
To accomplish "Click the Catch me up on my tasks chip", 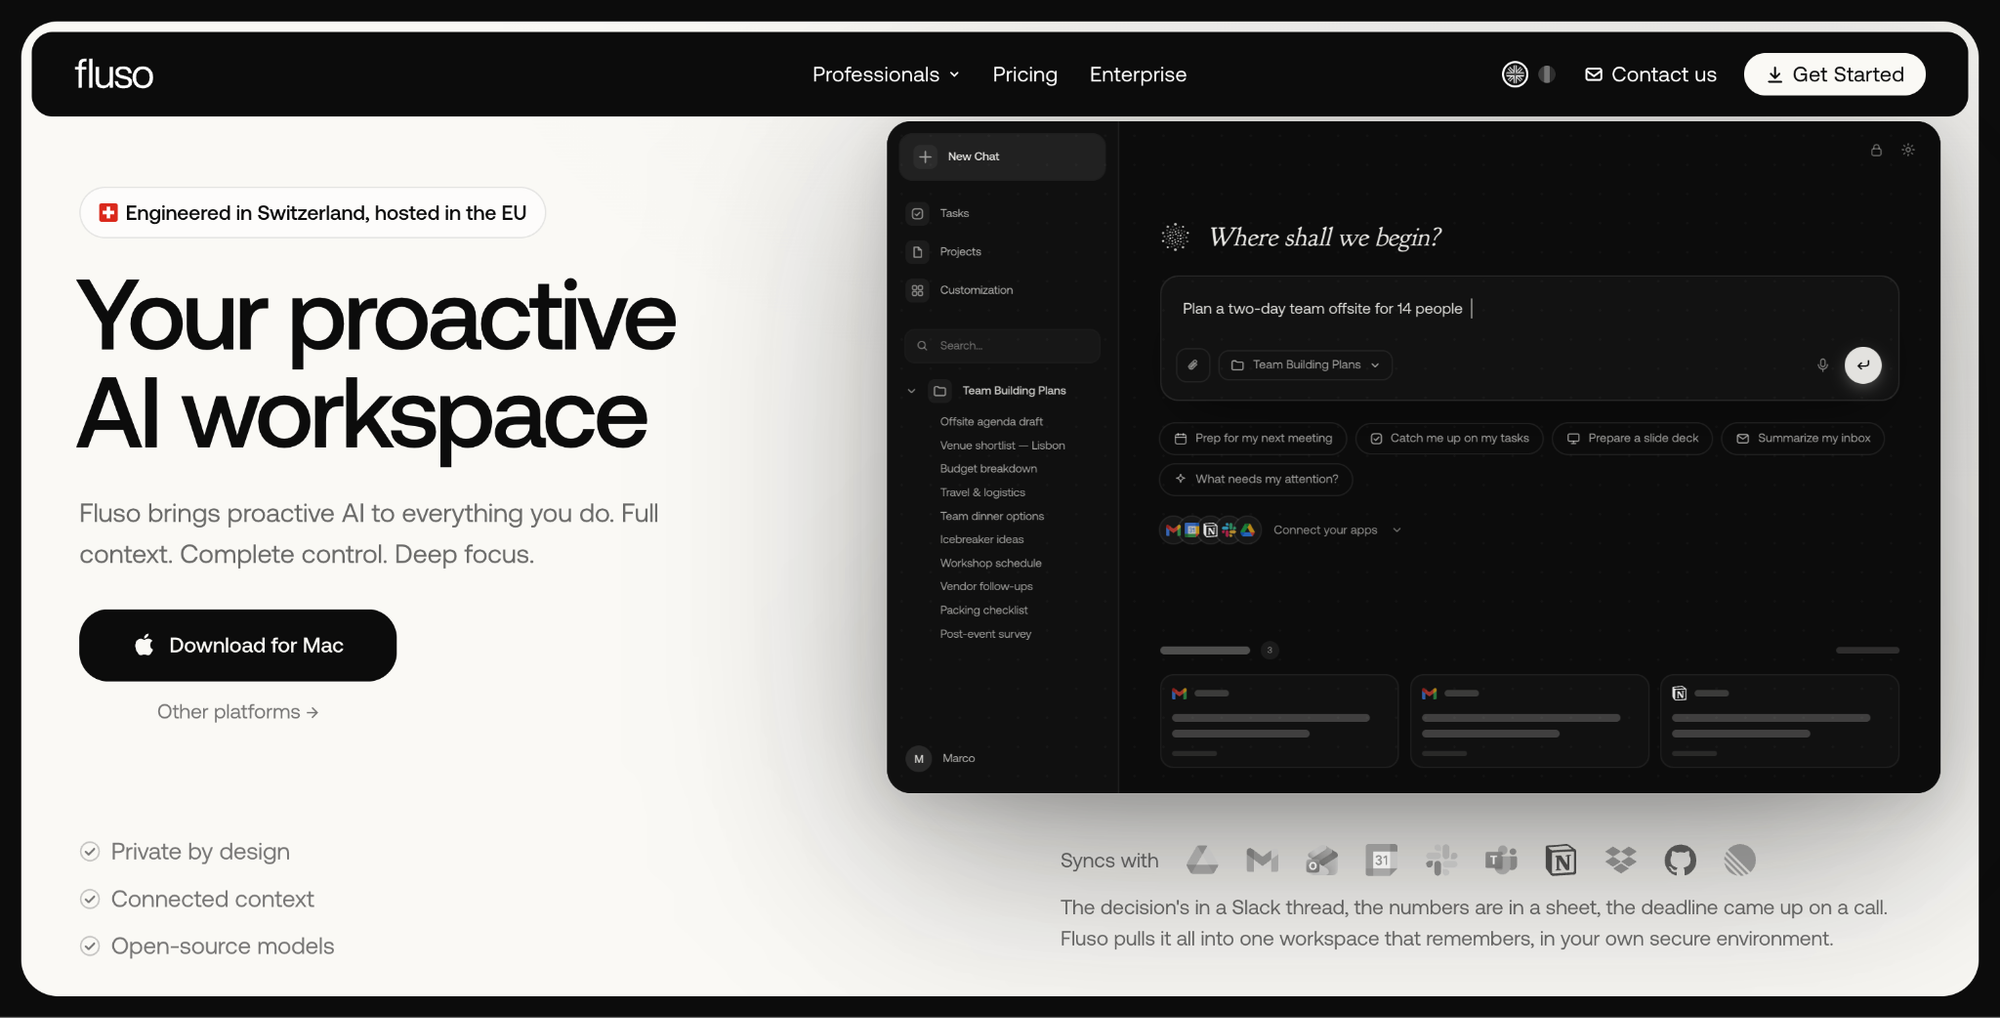I will (1449, 438).
